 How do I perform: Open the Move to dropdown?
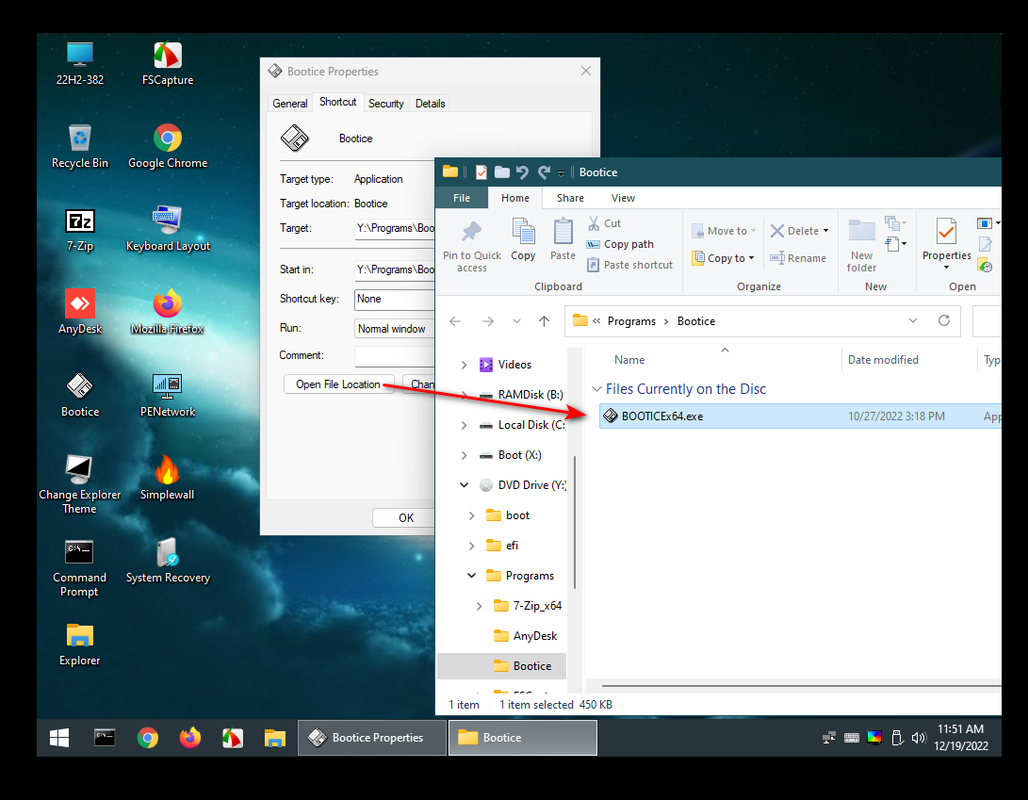pos(724,231)
